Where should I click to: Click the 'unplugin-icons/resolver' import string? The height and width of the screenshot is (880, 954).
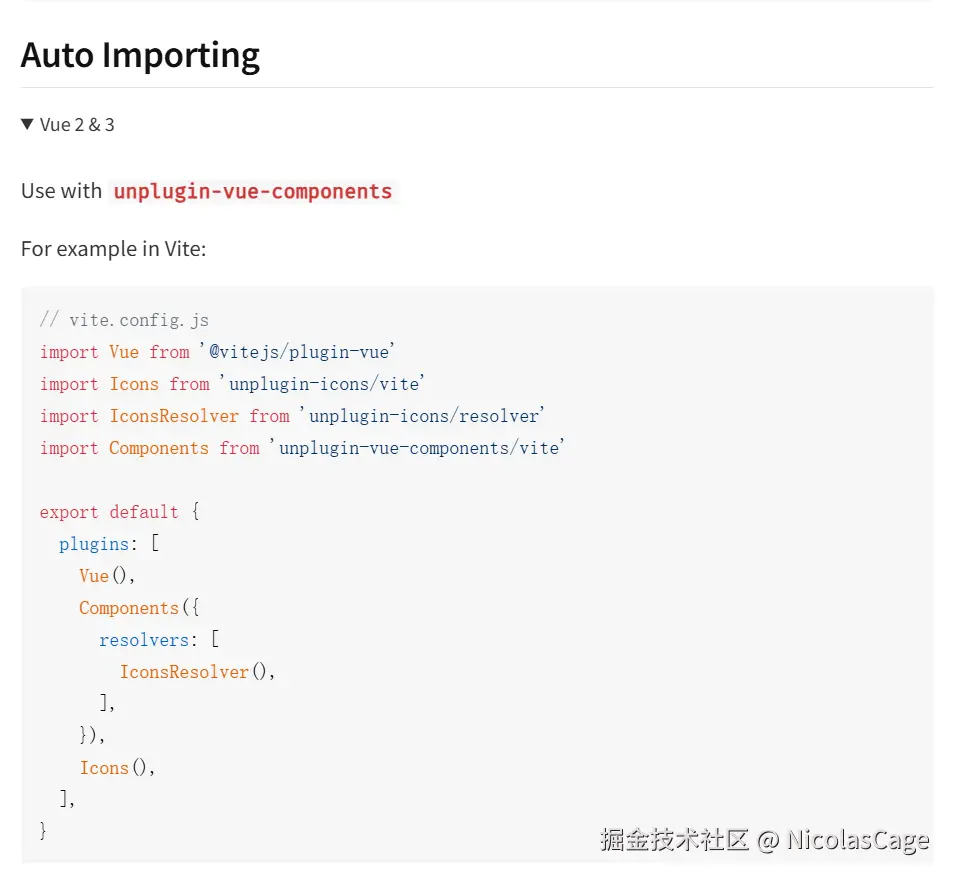[x=422, y=416]
